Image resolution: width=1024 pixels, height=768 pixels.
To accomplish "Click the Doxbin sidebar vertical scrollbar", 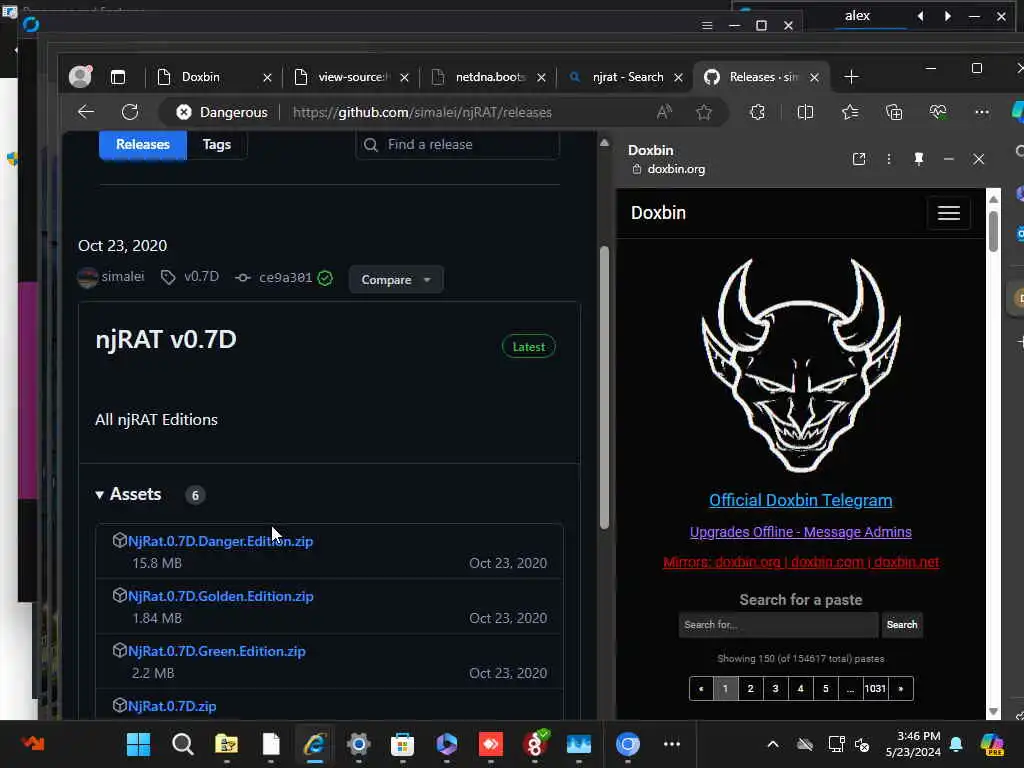I will pos(993,231).
